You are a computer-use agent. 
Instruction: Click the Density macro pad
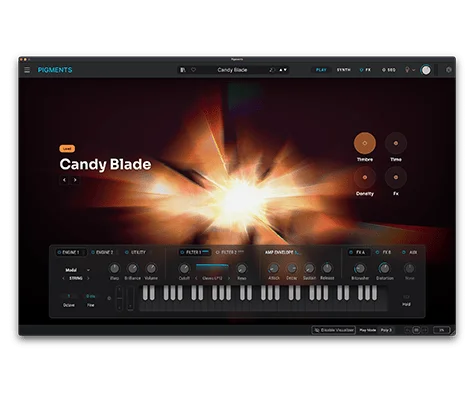tap(365, 177)
